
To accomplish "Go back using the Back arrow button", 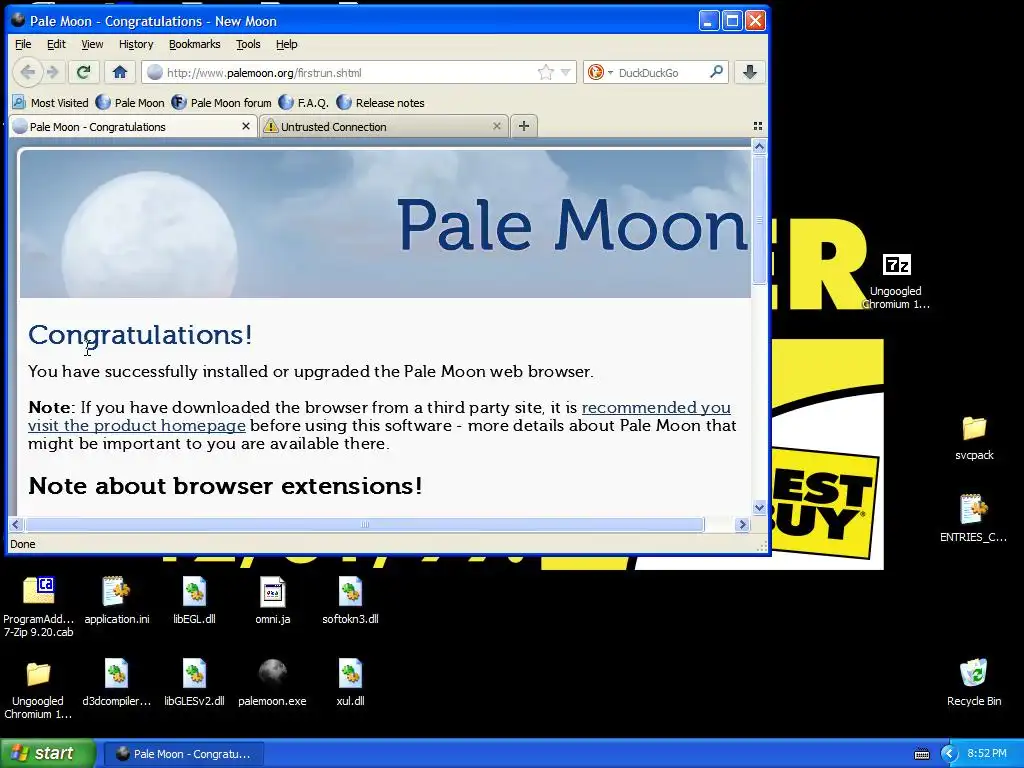I will [x=27, y=72].
